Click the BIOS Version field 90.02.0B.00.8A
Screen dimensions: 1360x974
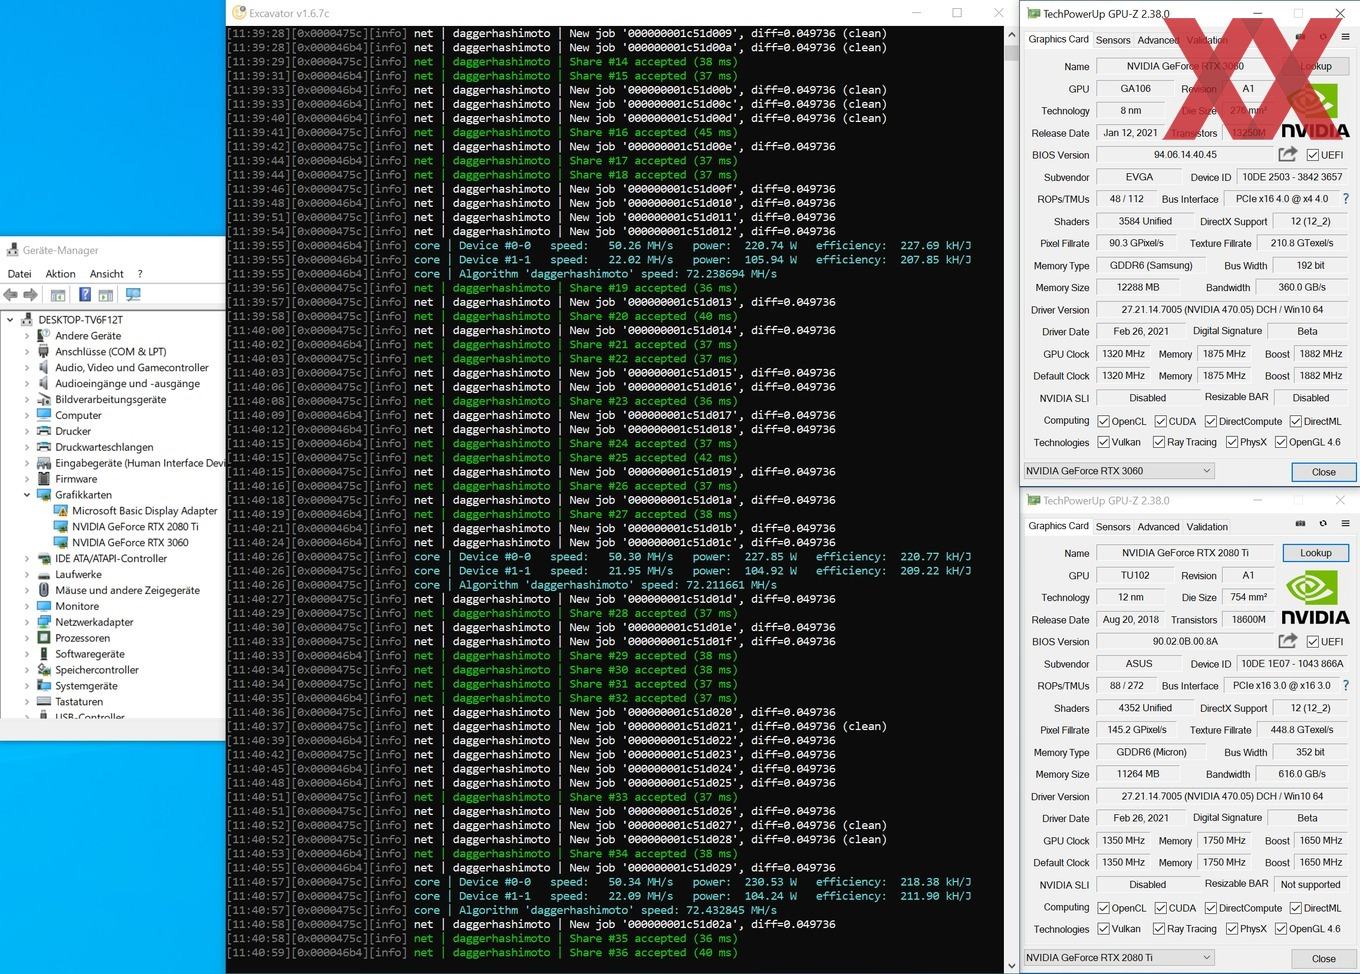pos(1185,642)
